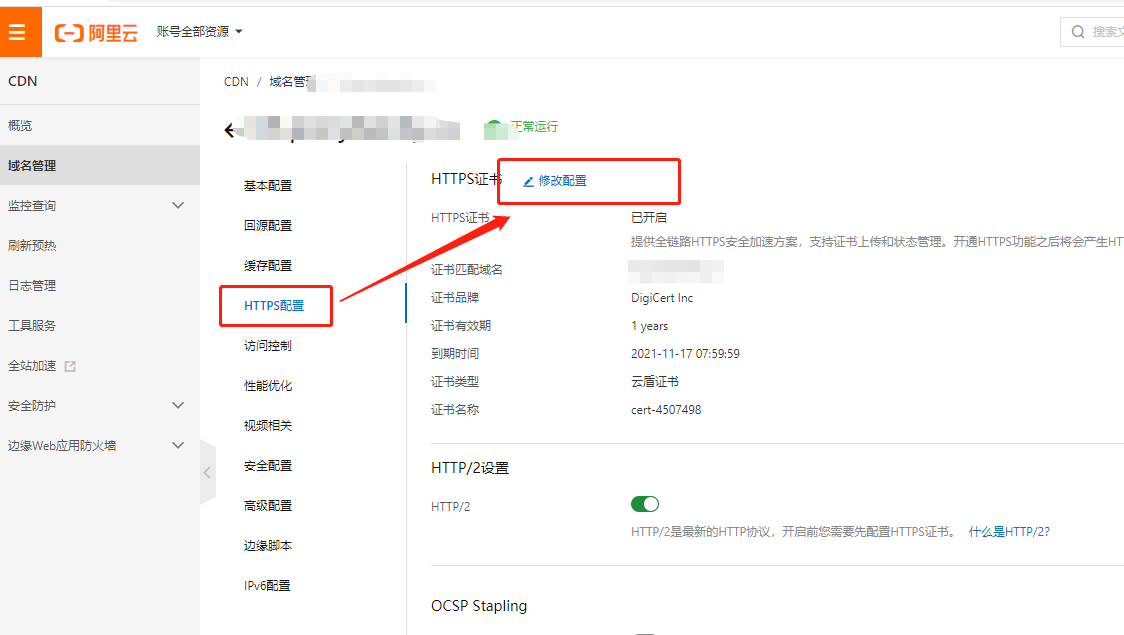Go back using the left arrow icon
This screenshot has width=1124, height=635.
[230, 130]
